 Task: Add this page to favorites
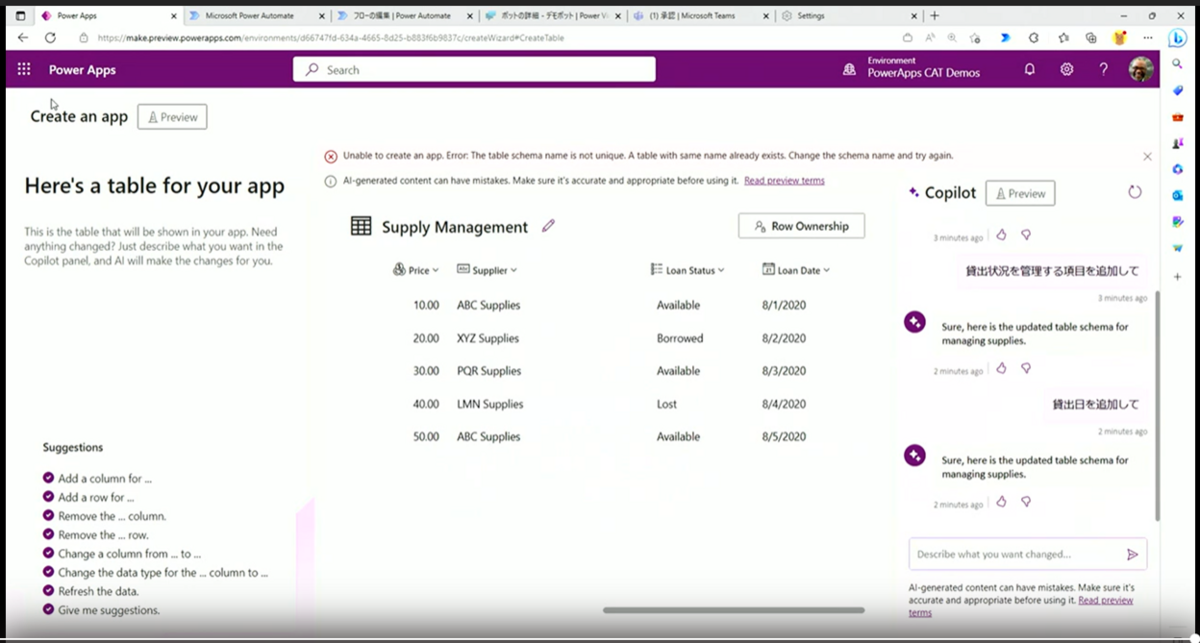976,37
